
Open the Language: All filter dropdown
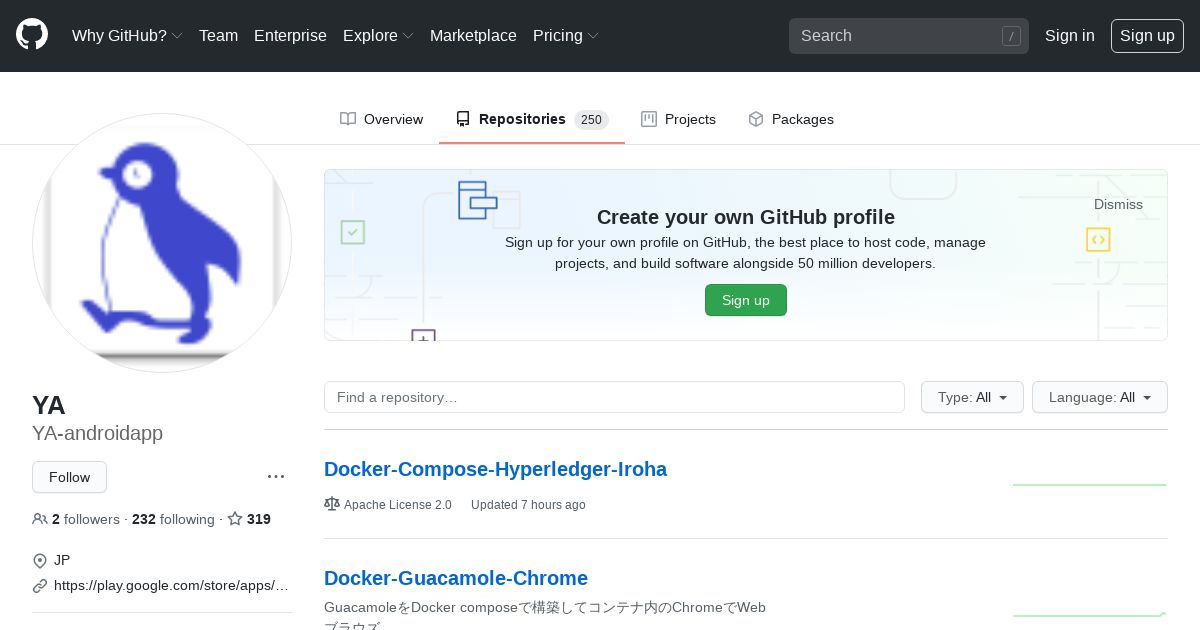pos(1100,397)
